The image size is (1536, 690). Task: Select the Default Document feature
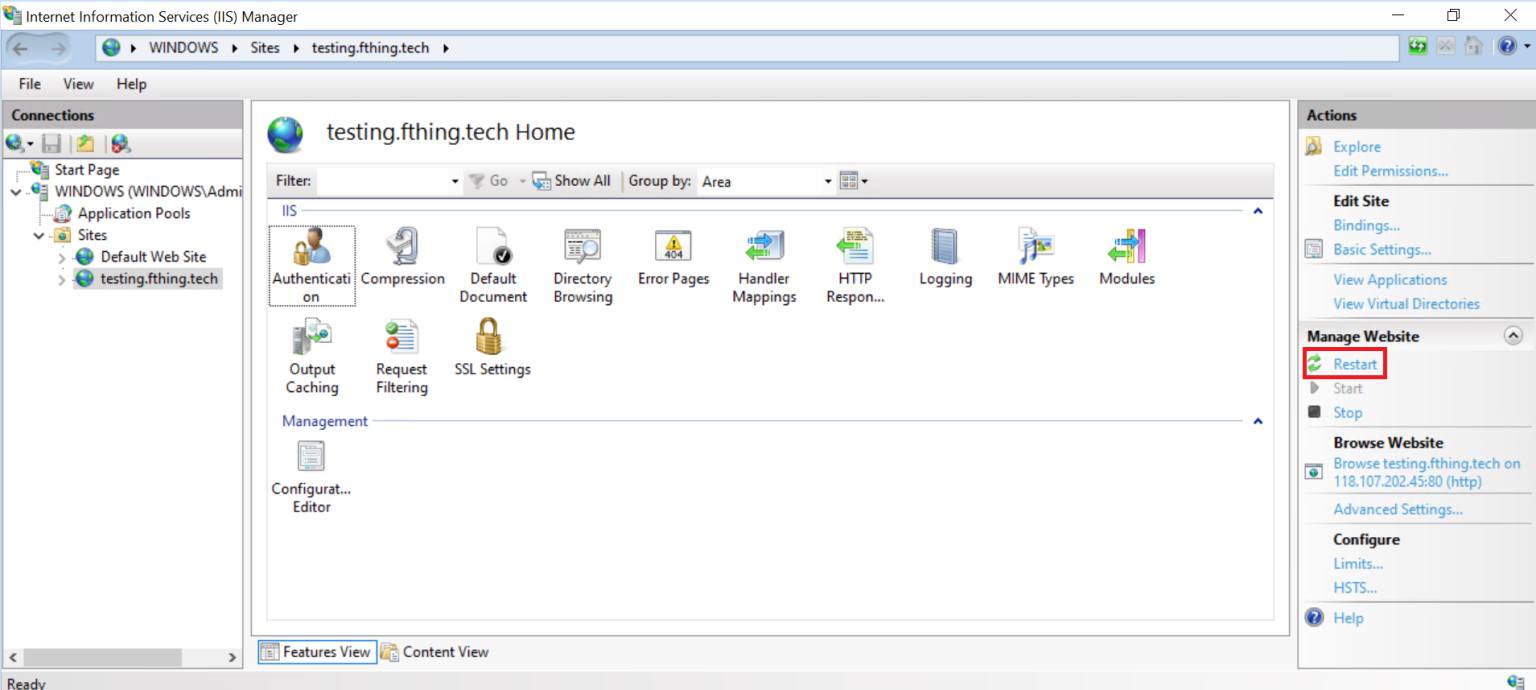(493, 255)
